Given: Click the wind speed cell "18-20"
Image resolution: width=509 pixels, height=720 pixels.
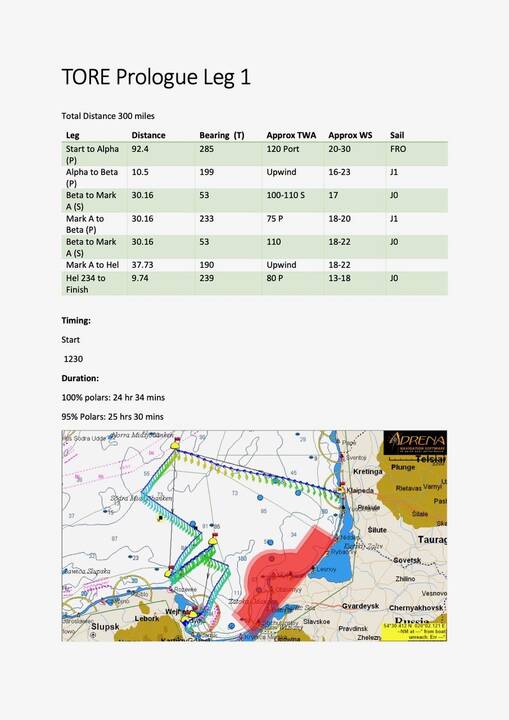Looking at the screenshot, I should pos(339,219).
